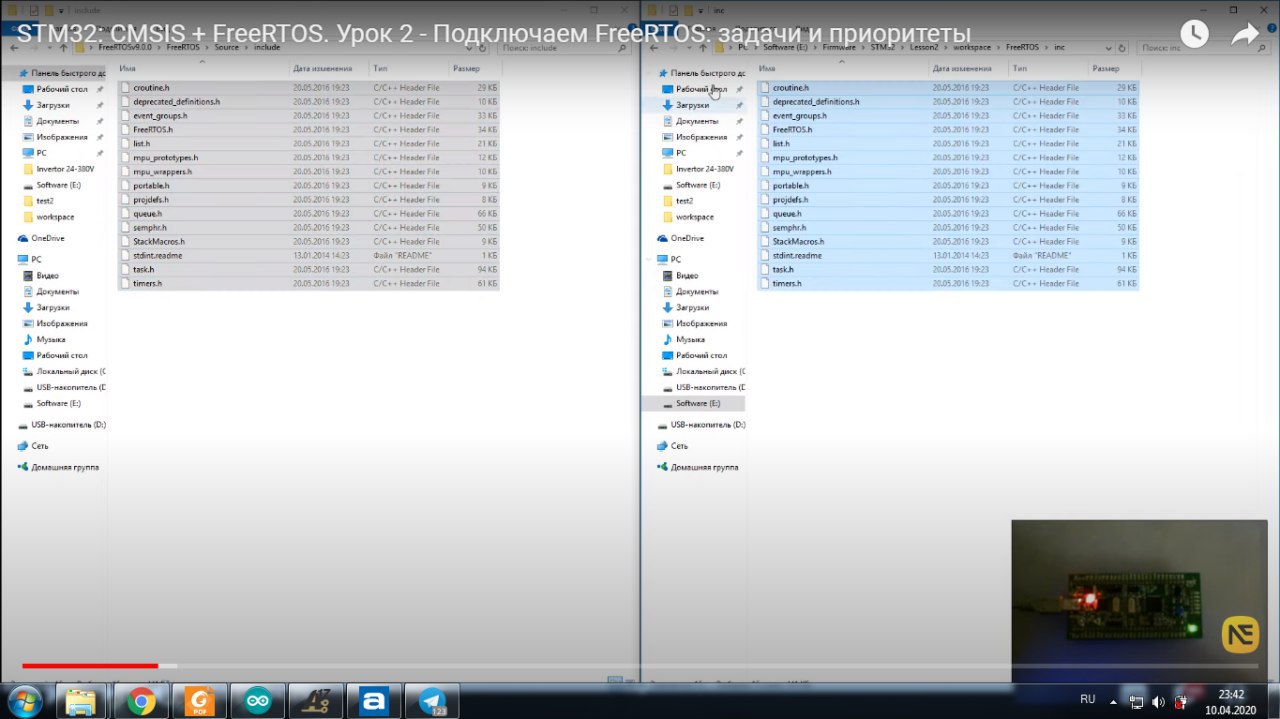Select Видео in the include window sidebar
Image resolution: width=1280 pixels, height=719 pixels.
(x=48, y=275)
